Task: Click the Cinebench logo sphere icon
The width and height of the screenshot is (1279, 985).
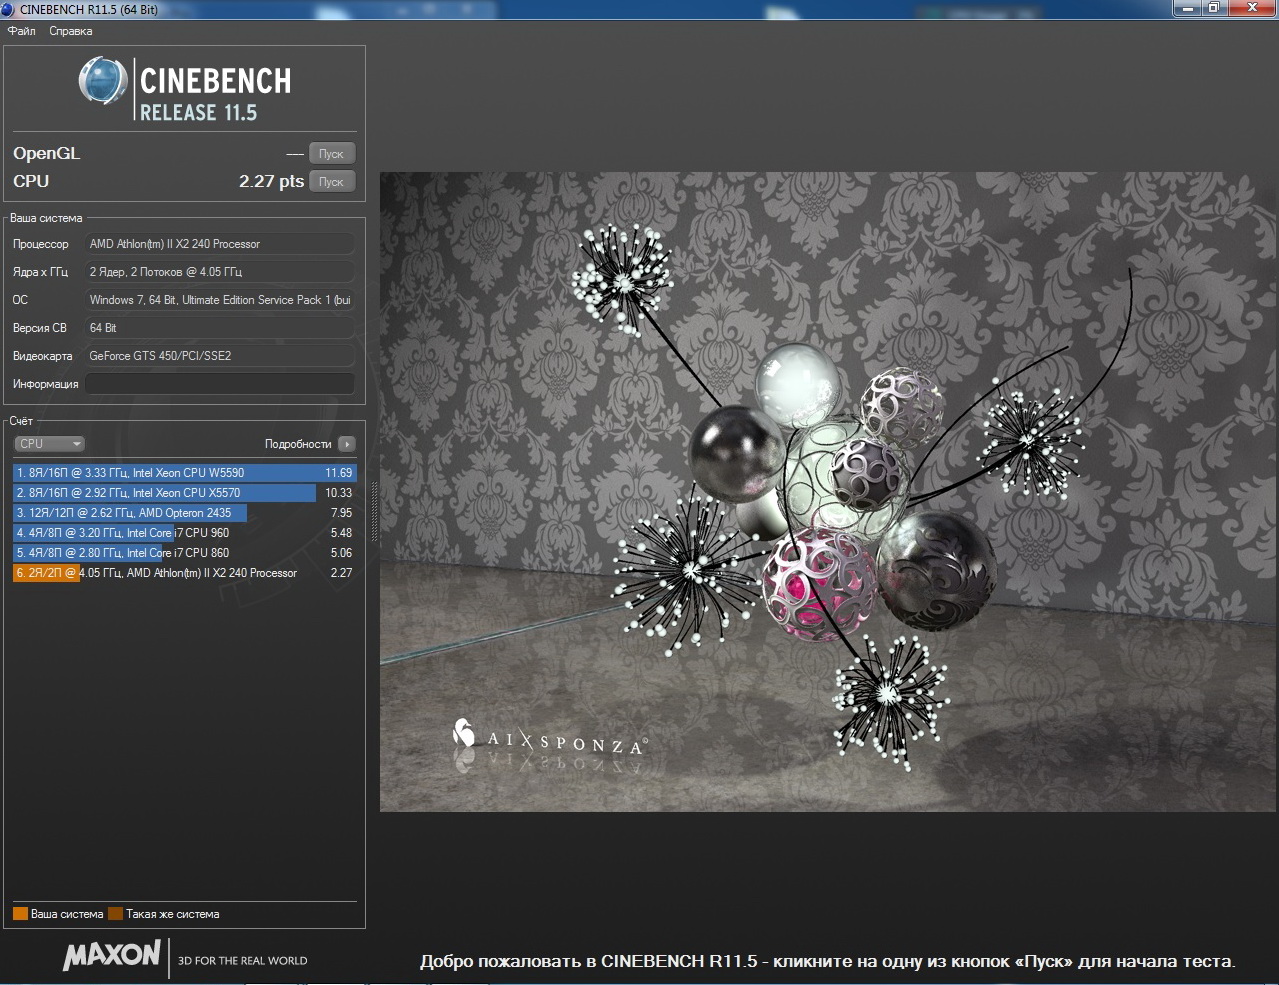Action: tap(103, 81)
